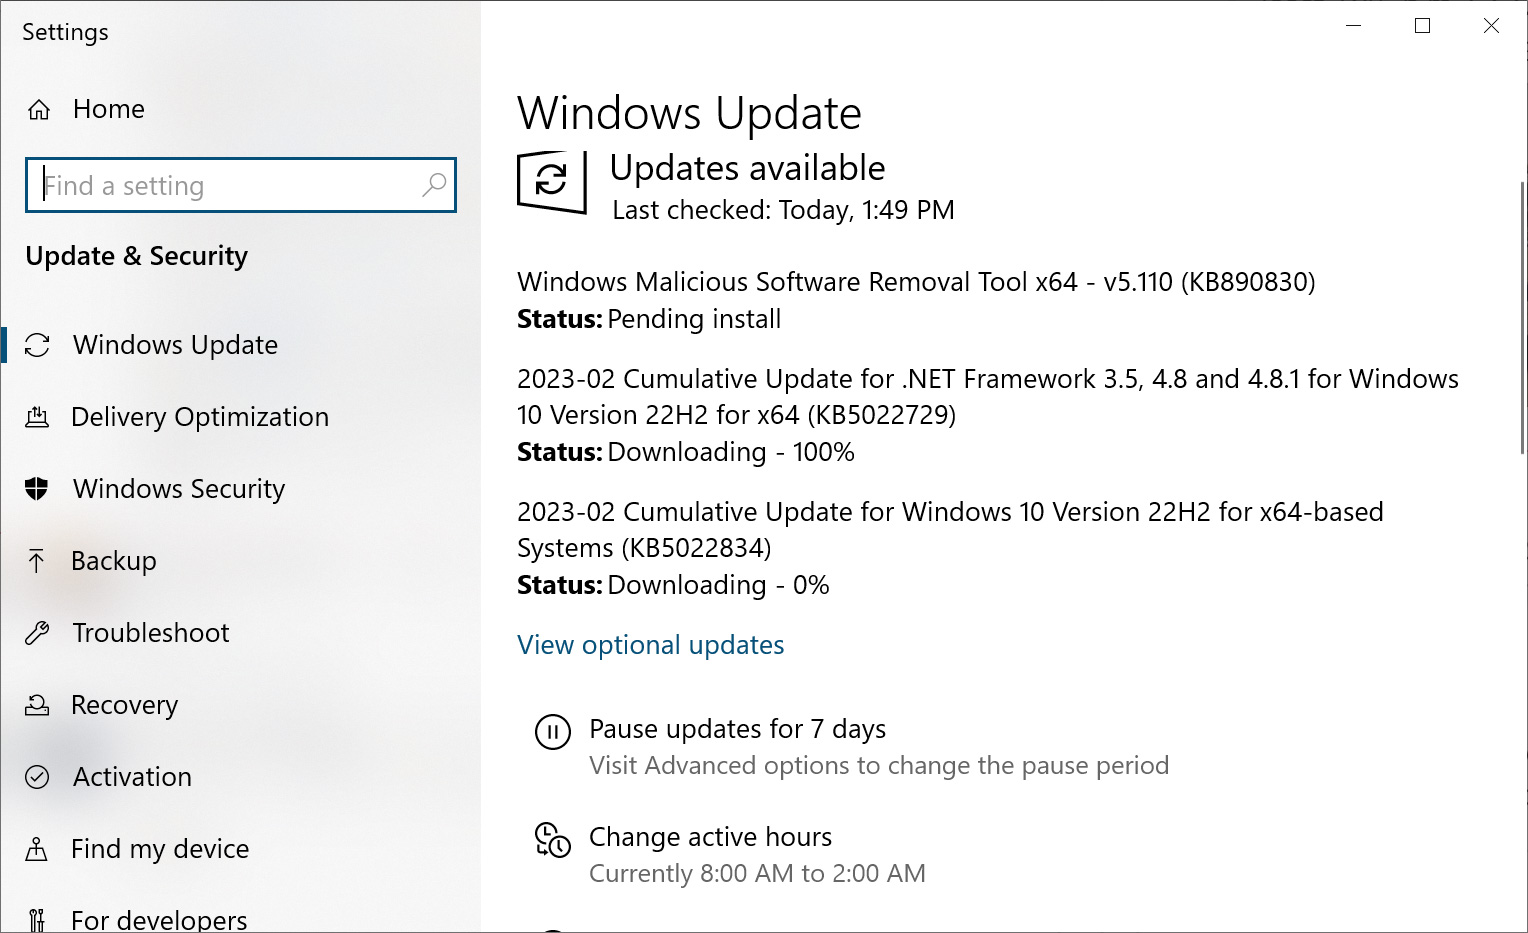
Task: Open the For developers section
Action: coord(158,919)
